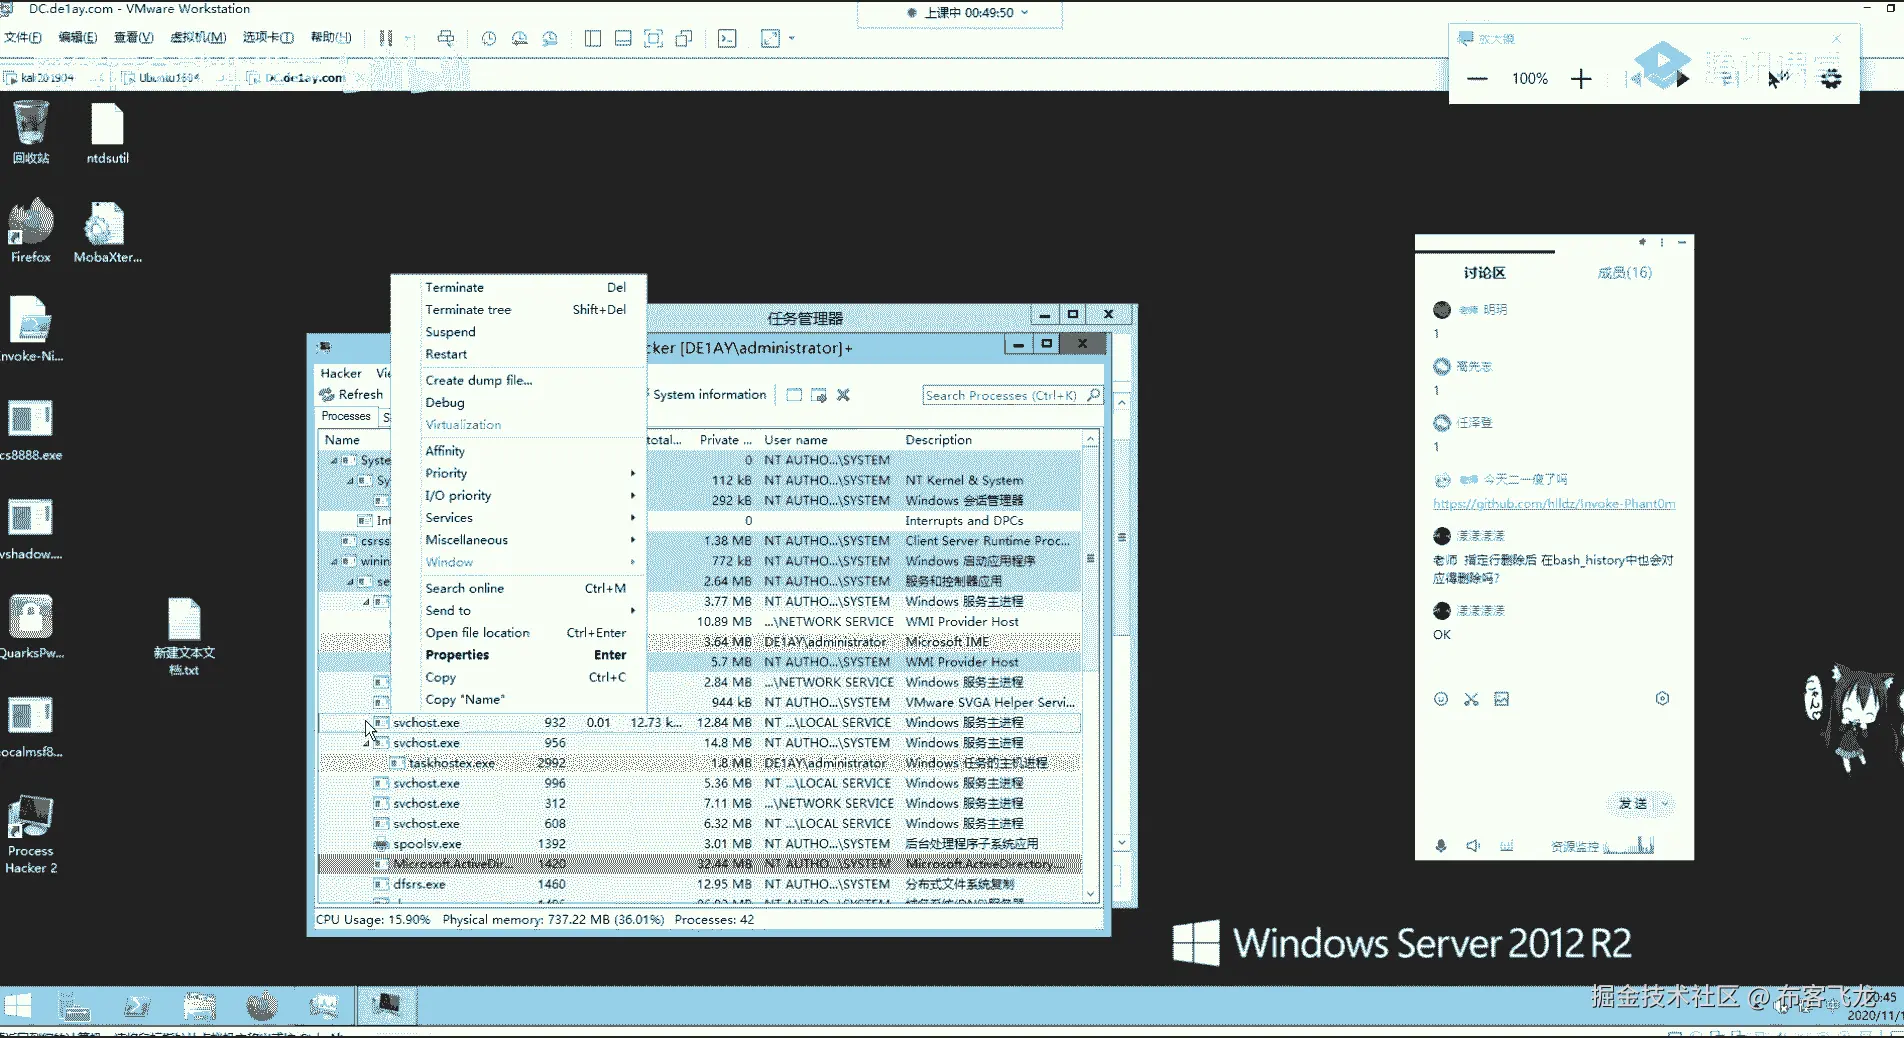Click the Windows Start button
1904x1038 pixels.
(x=18, y=1005)
